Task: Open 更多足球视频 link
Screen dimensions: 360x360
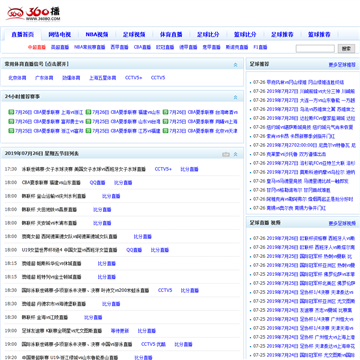Action: [342, 223]
